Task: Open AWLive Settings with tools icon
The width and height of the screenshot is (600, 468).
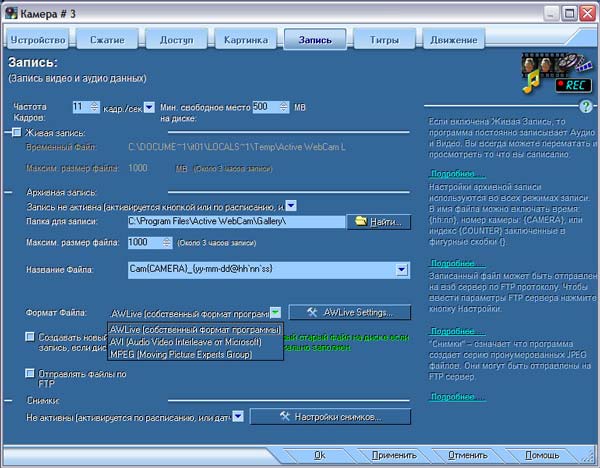Action: point(349,312)
